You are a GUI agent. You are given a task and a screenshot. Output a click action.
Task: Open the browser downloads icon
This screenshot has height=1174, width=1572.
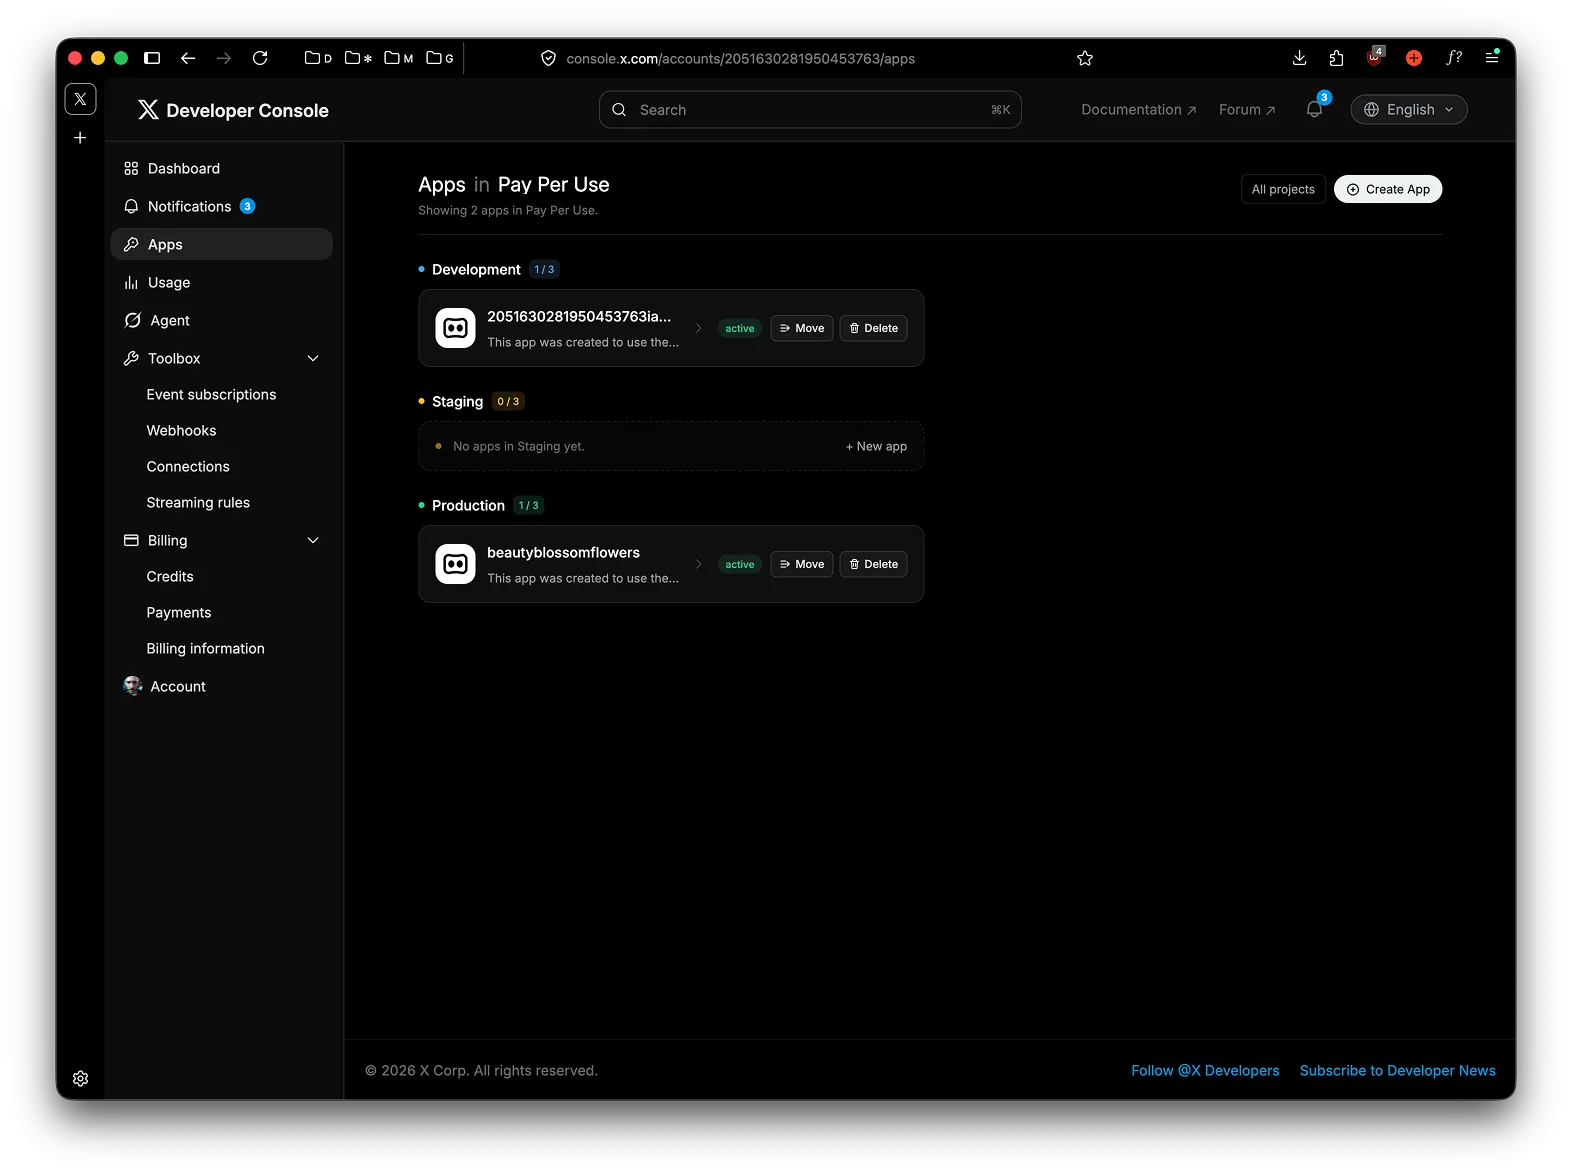(1299, 58)
